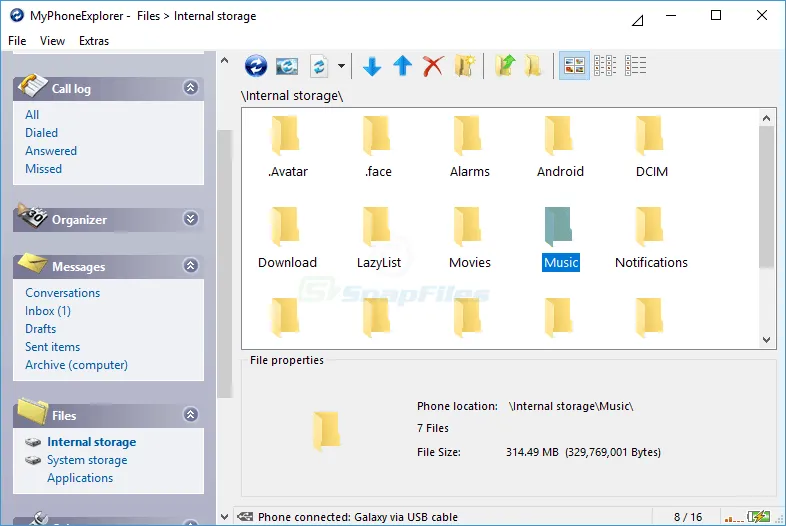The height and width of the screenshot is (526, 786).
Task: Show Answered calls
Action: pyautogui.click(x=51, y=151)
